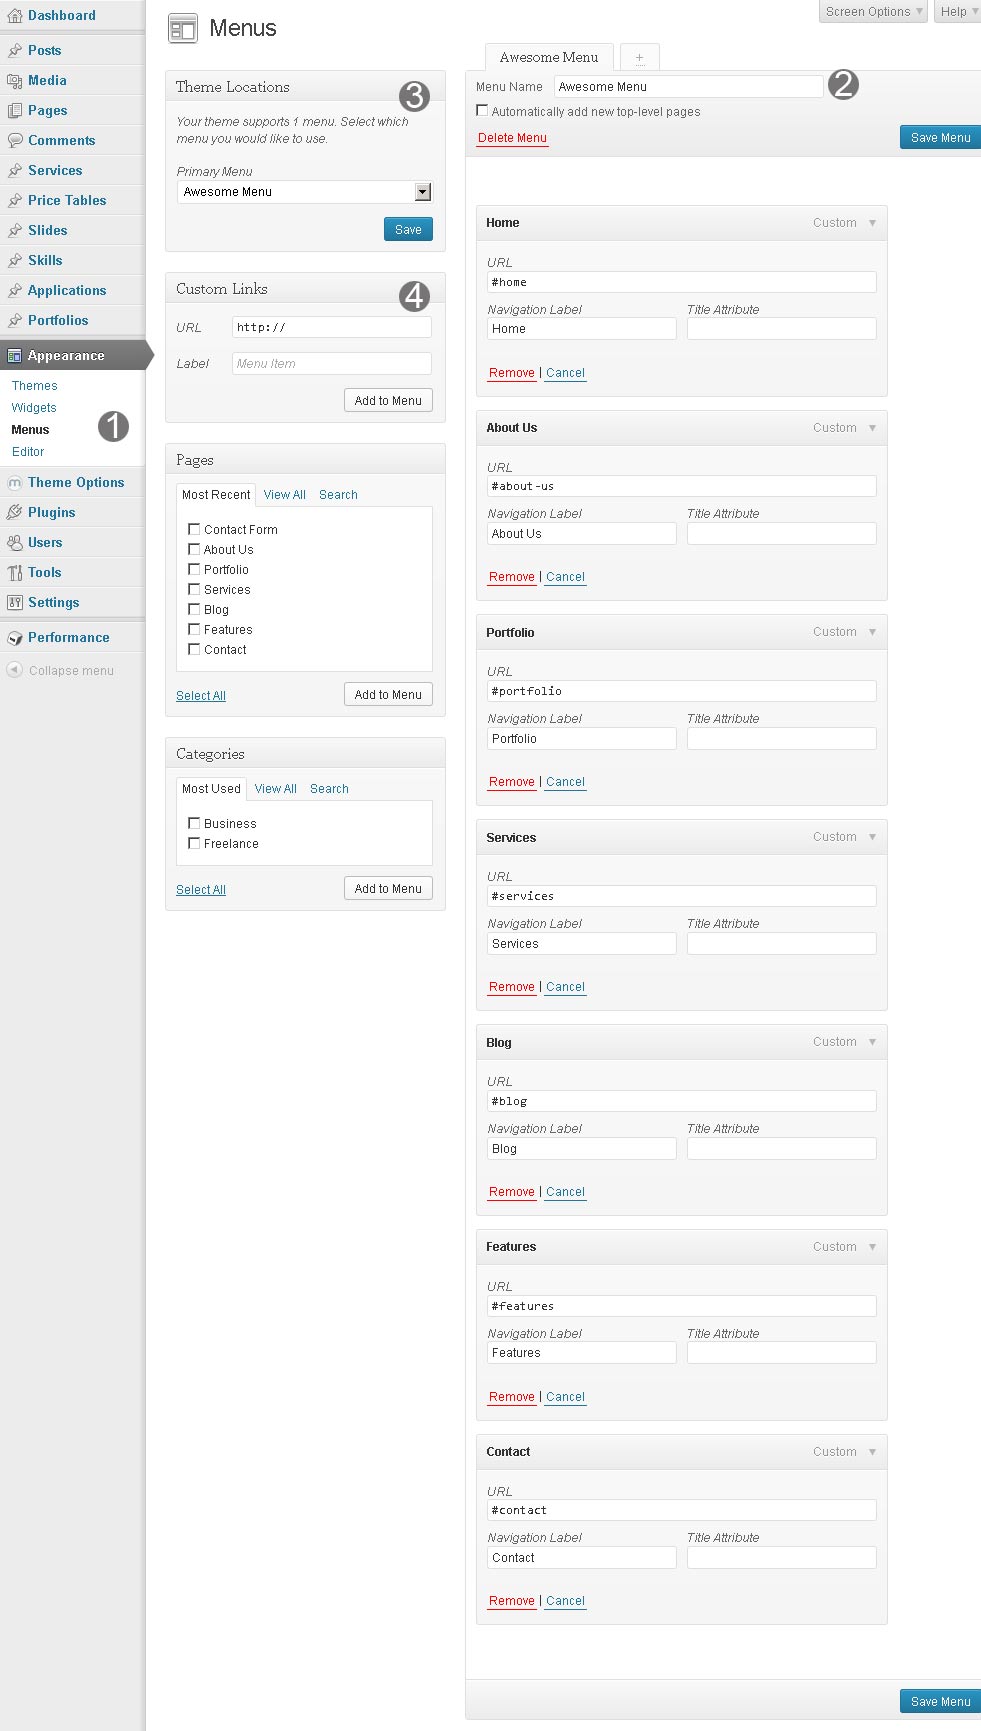This screenshot has width=981, height=1731.
Task: Collapse the Services menu item arrow
Action: point(872,837)
